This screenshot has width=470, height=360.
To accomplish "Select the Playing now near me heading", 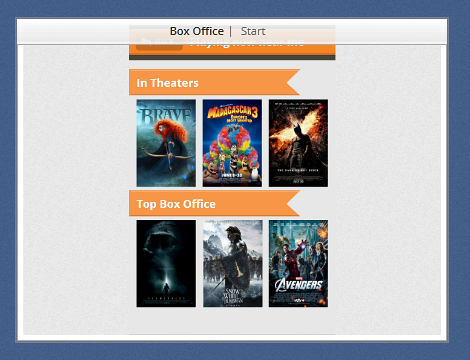I will pos(247,42).
